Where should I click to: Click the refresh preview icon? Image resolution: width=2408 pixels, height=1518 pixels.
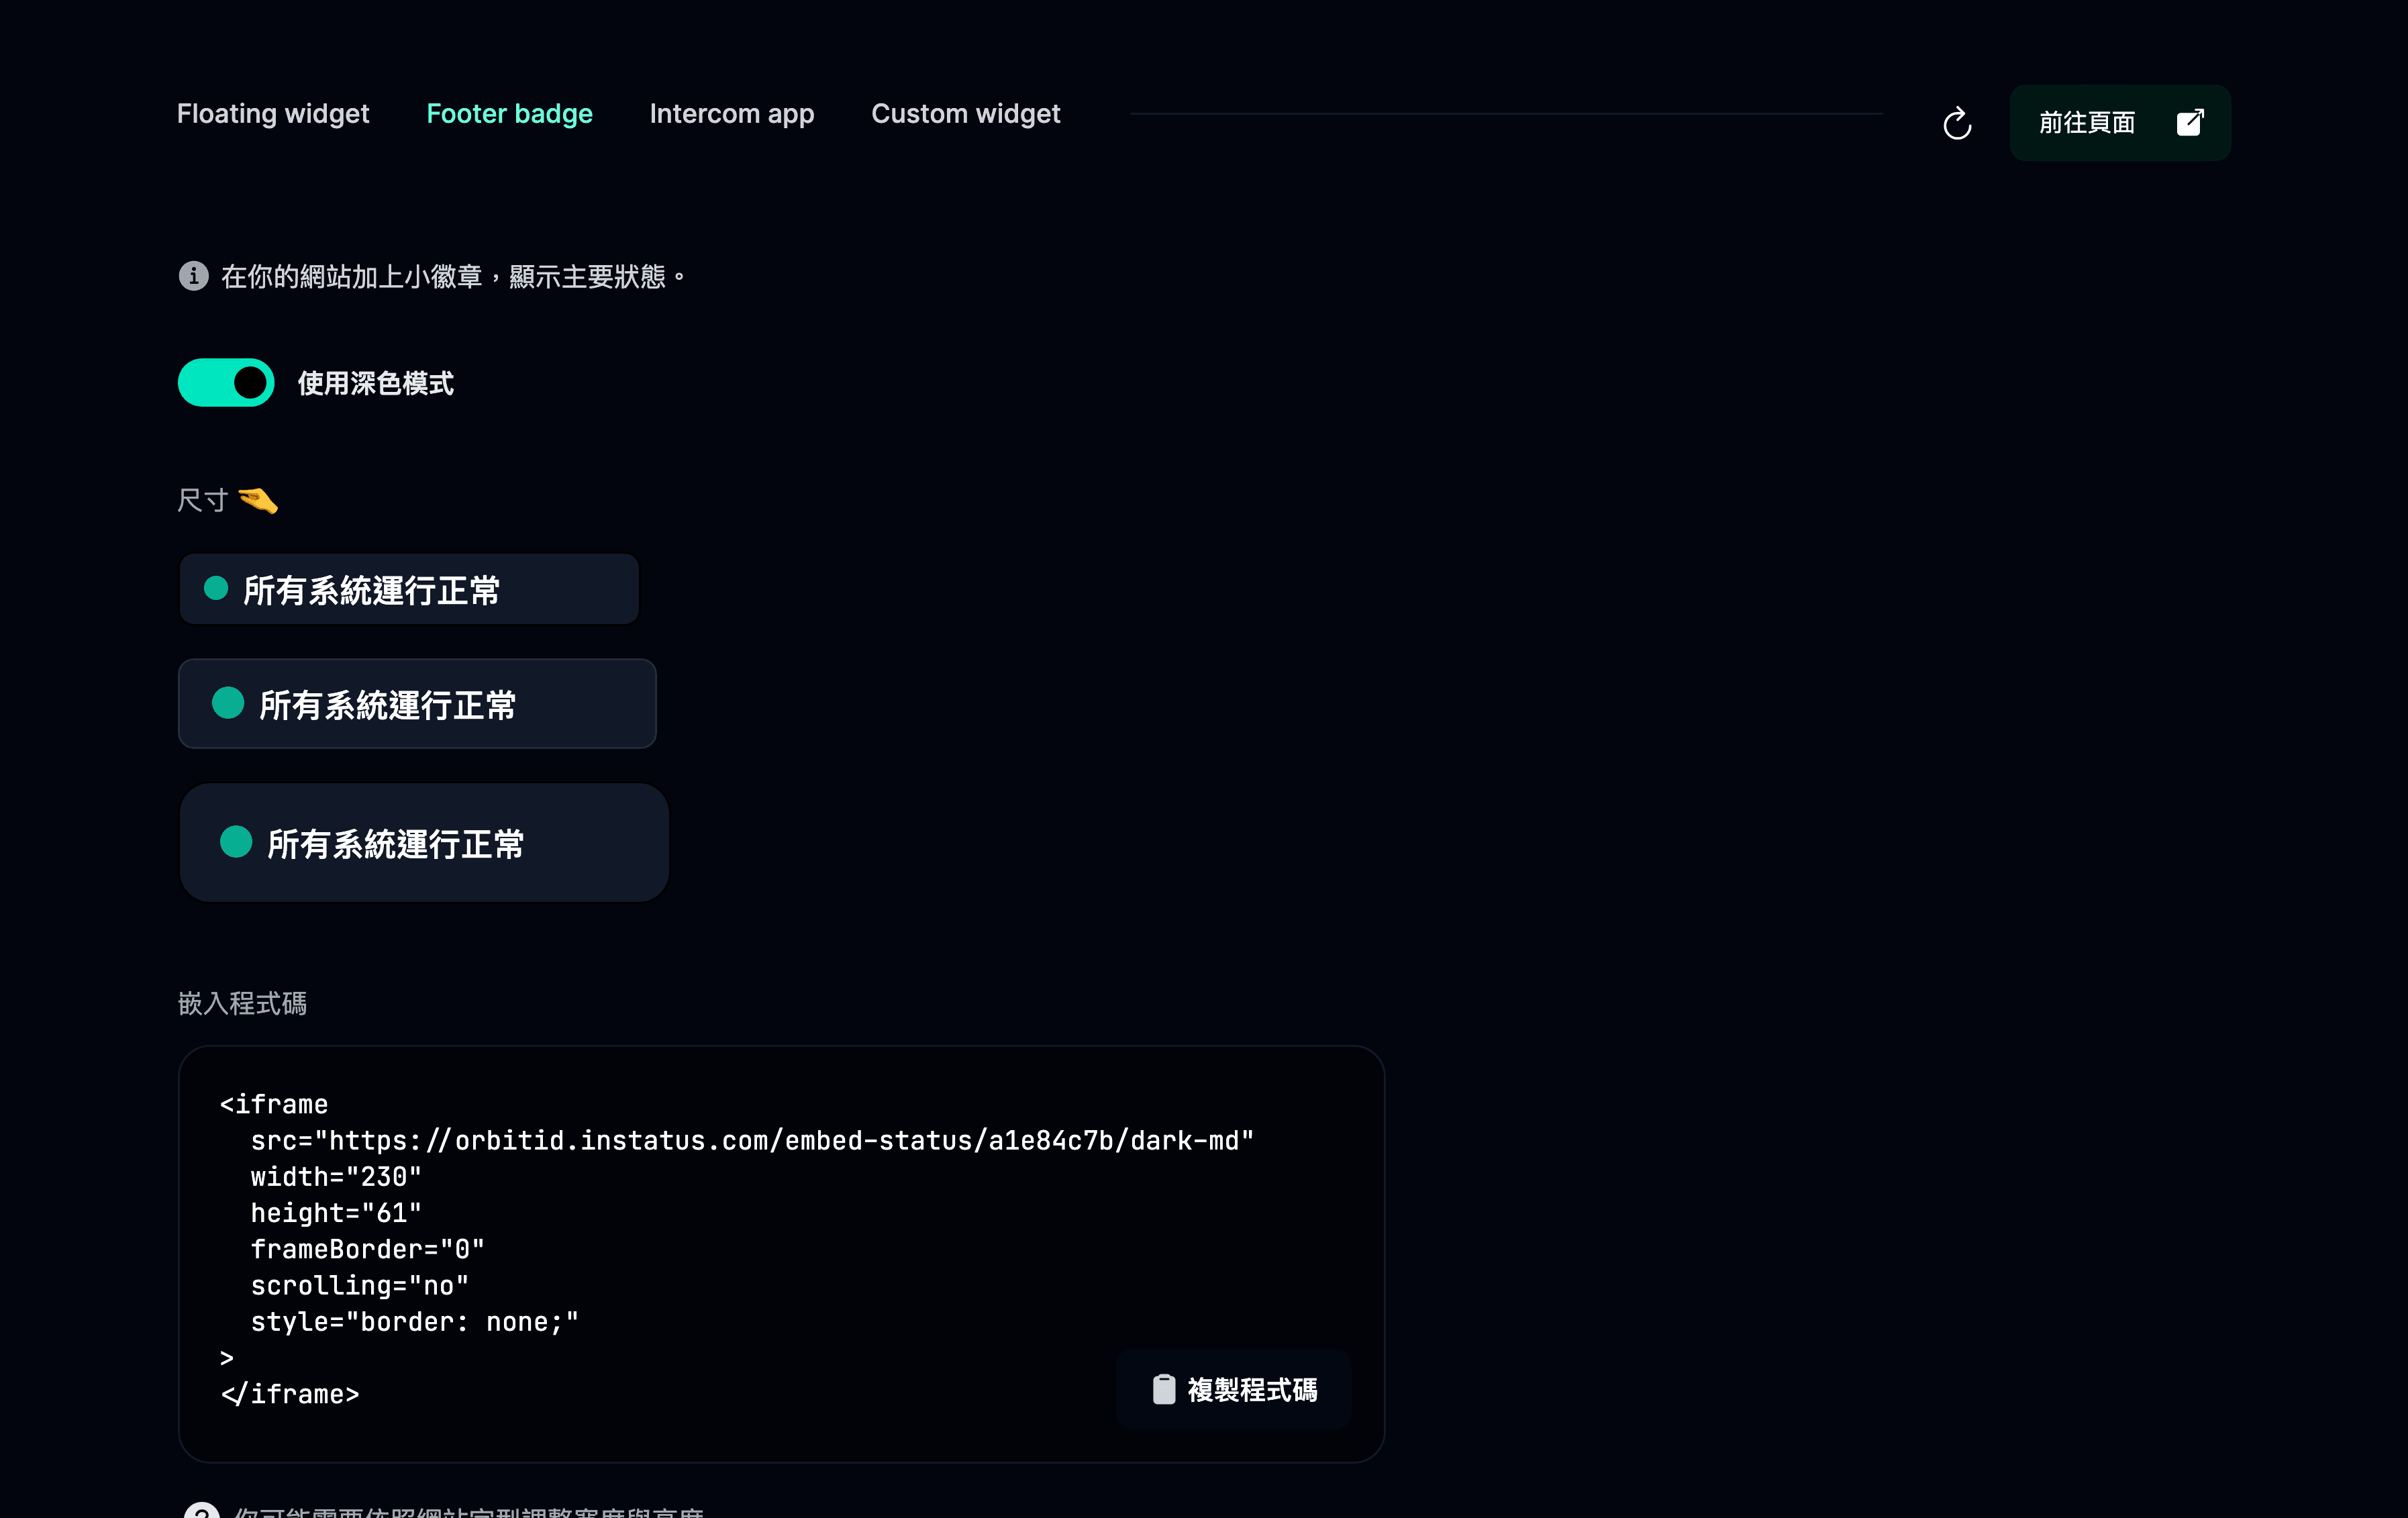tap(1957, 123)
